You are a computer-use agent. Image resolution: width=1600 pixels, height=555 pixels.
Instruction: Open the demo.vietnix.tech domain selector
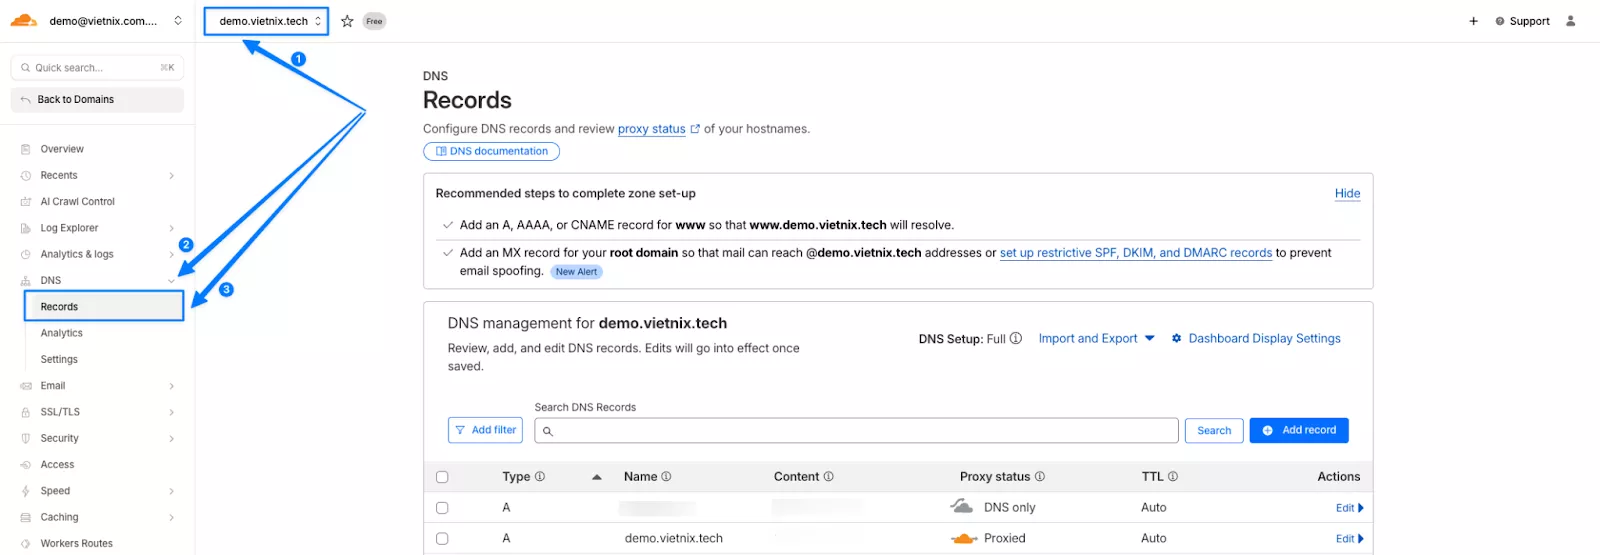266,21
